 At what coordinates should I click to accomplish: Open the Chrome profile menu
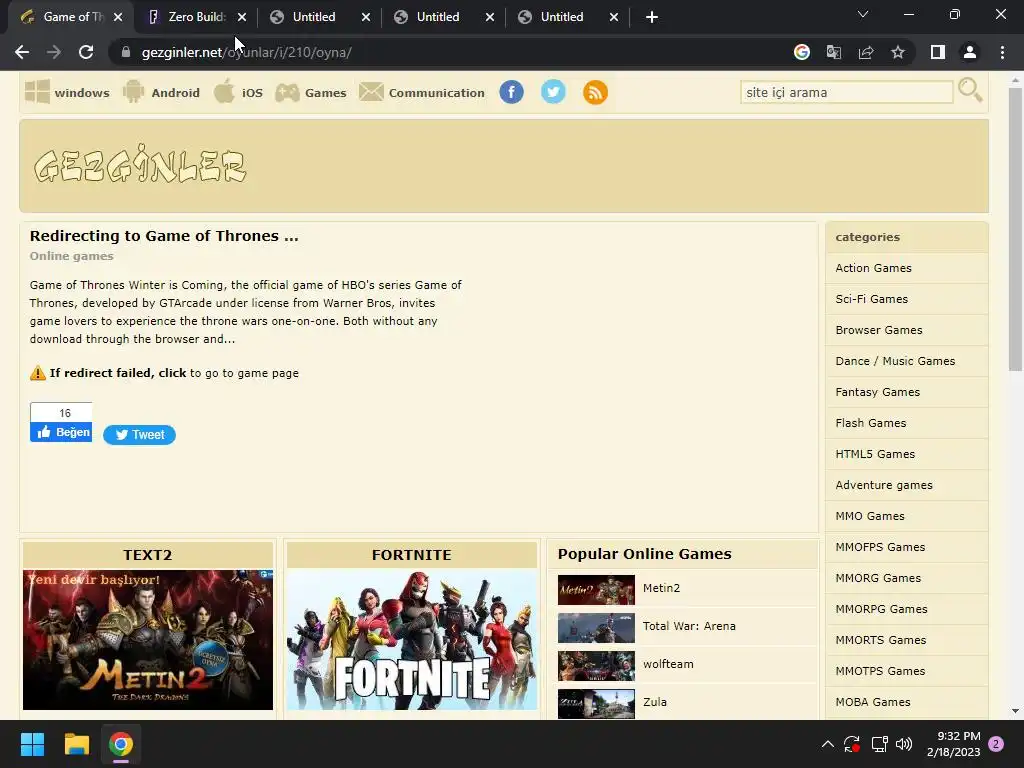point(970,52)
